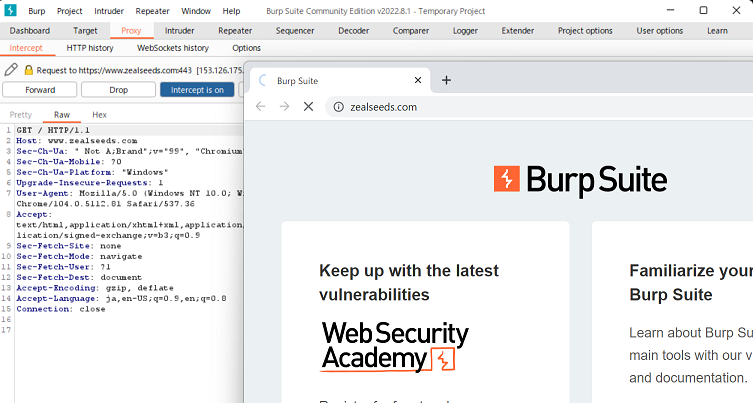Image resolution: width=753 pixels, height=403 pixels.
Task: Open the Intruder menu
Action: [x=109, y=11]
